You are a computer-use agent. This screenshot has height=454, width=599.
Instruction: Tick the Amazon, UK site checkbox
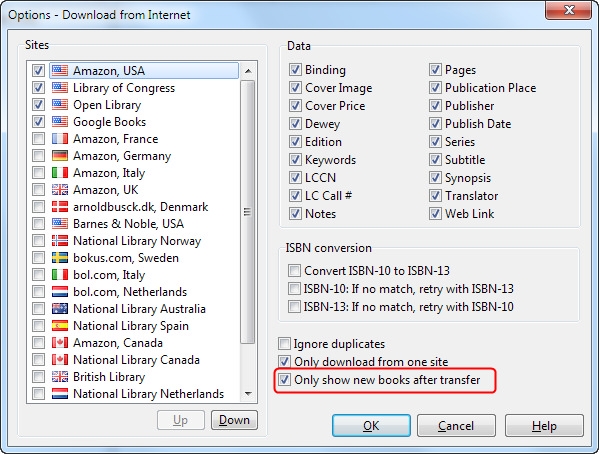pos(39,190)
